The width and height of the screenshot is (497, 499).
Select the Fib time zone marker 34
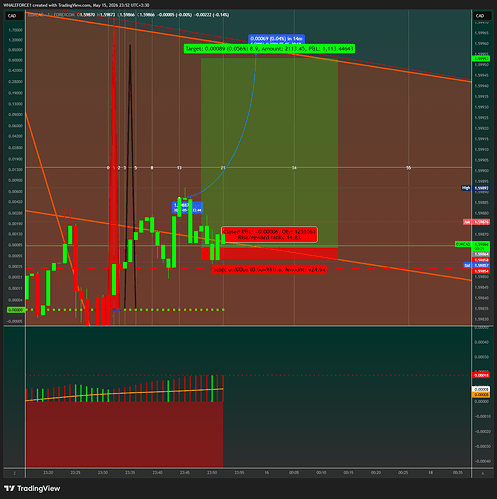click(x=294, y=168)
